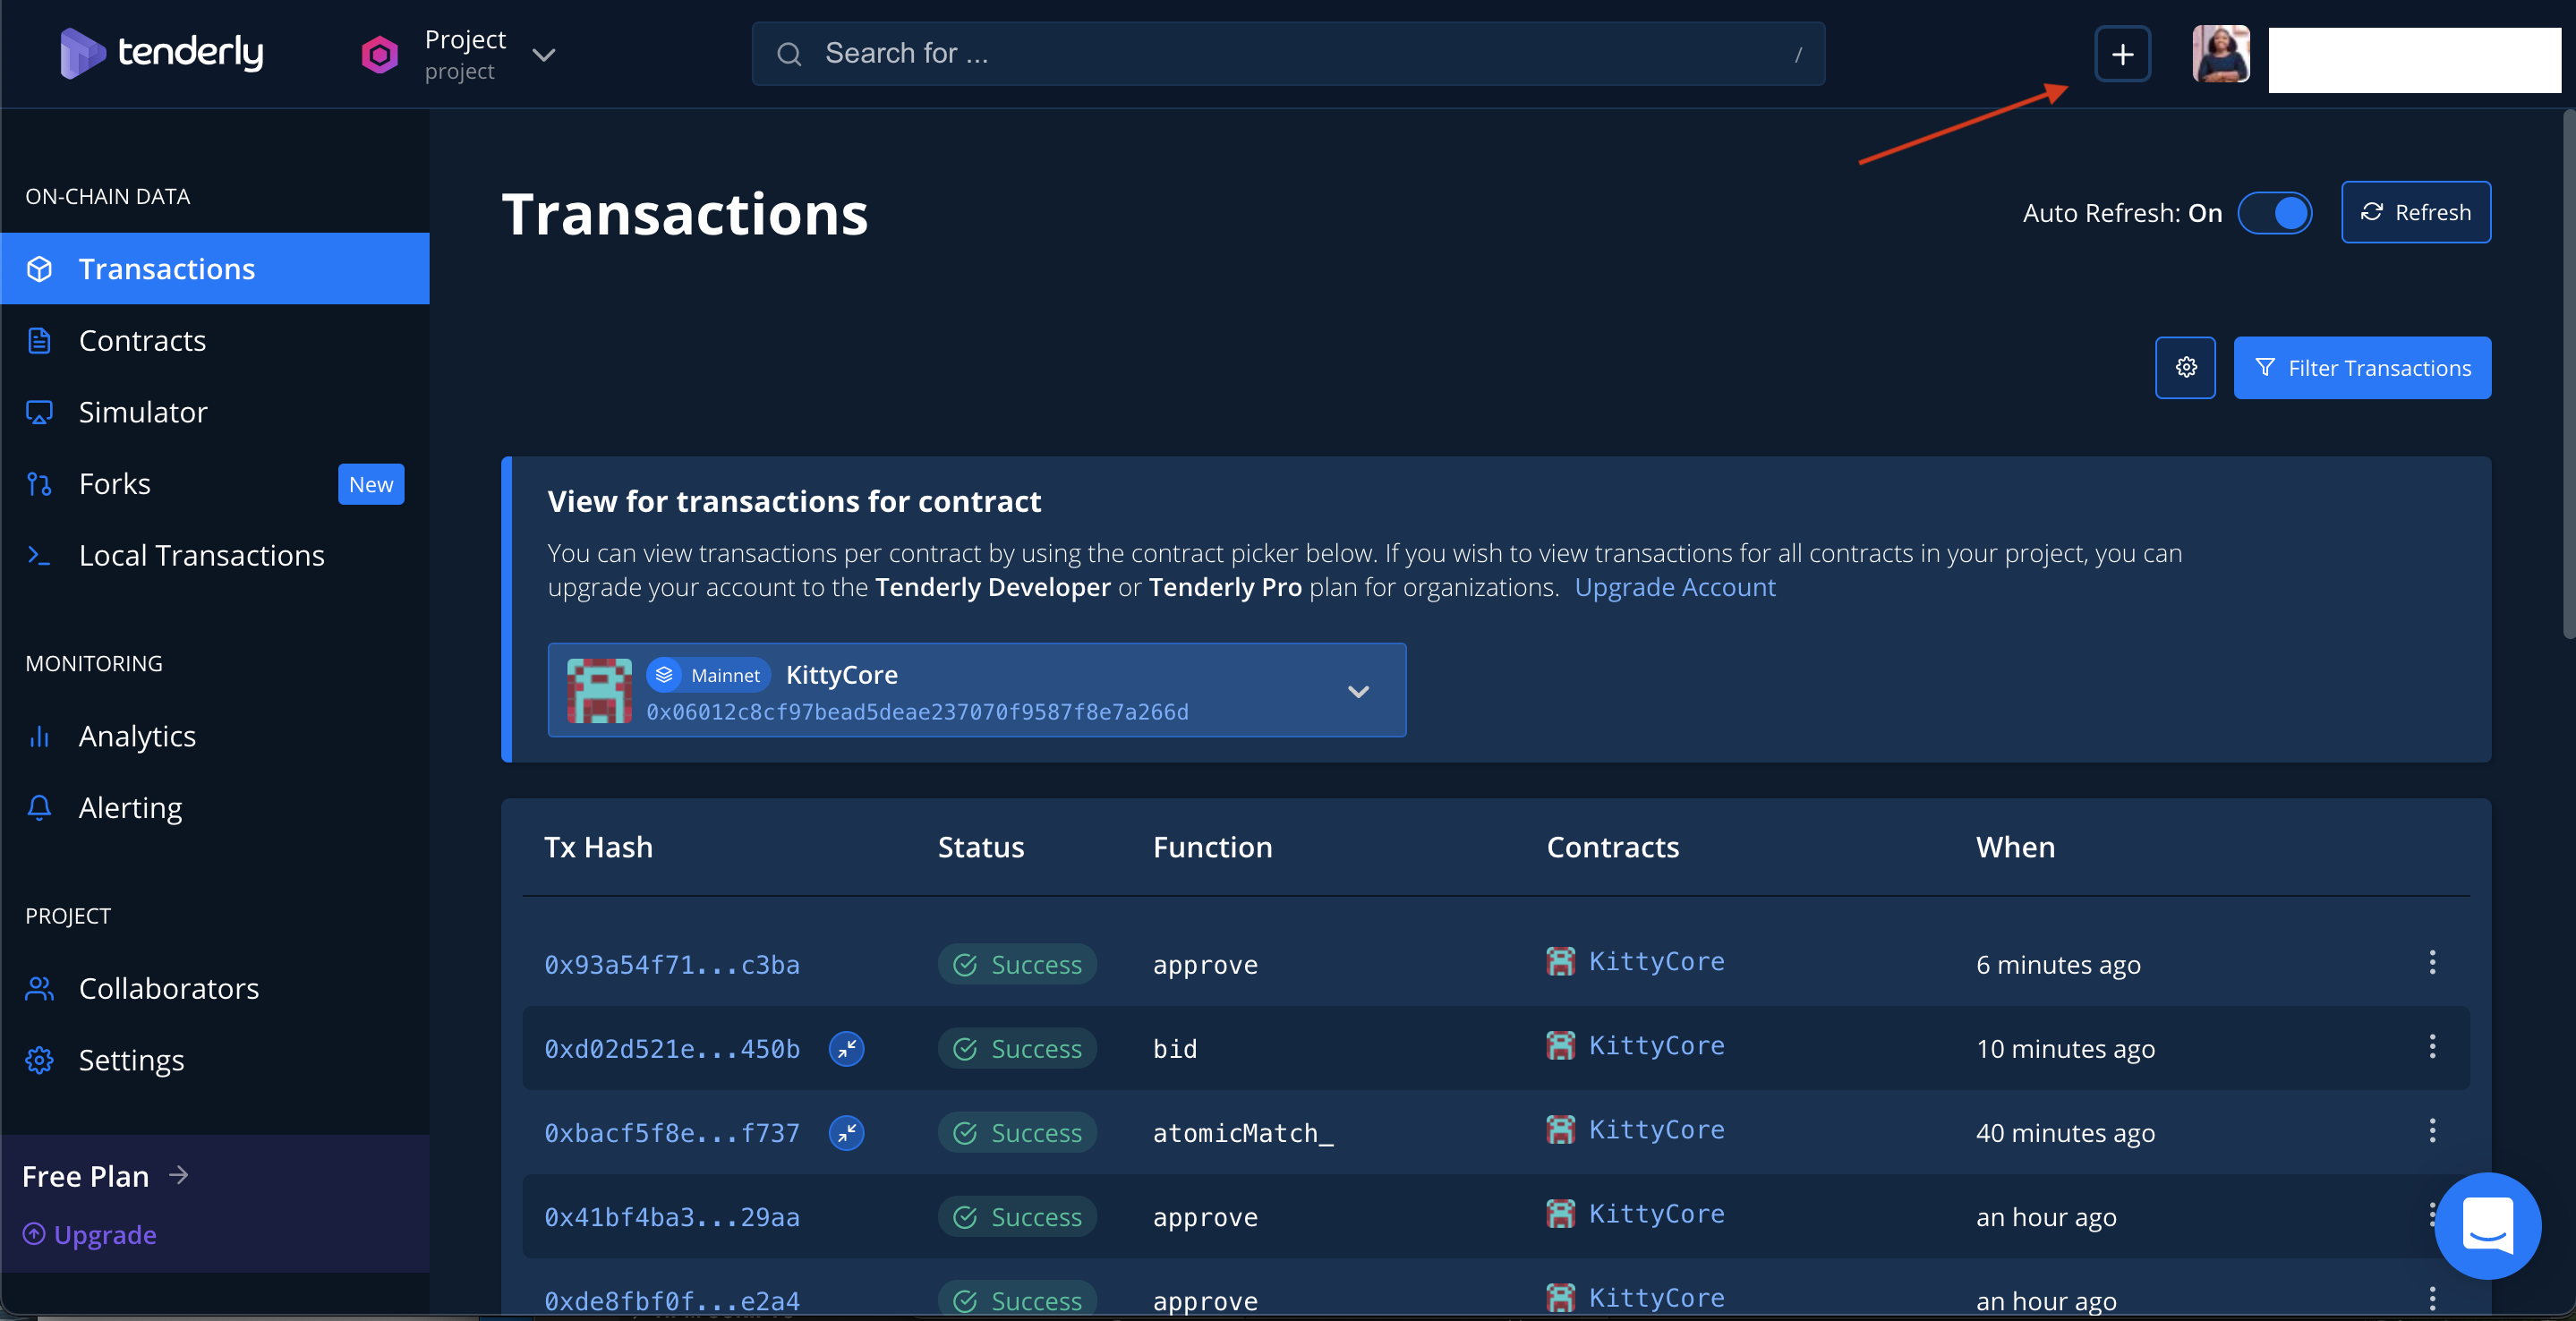Screen dimensions: 2576x1321
Task: Click the Refresh button
Action: pyautogui.click(x=2415, y=212)
